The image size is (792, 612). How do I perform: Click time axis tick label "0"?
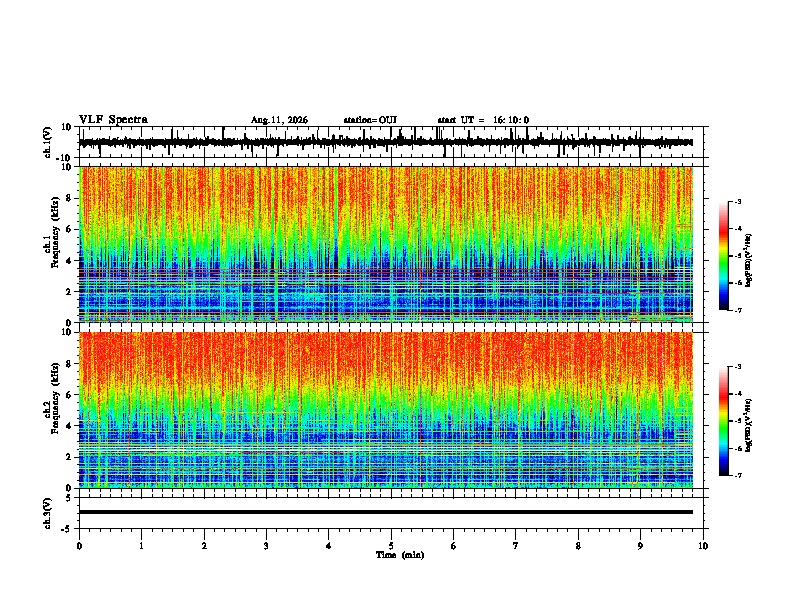[79, 546]
